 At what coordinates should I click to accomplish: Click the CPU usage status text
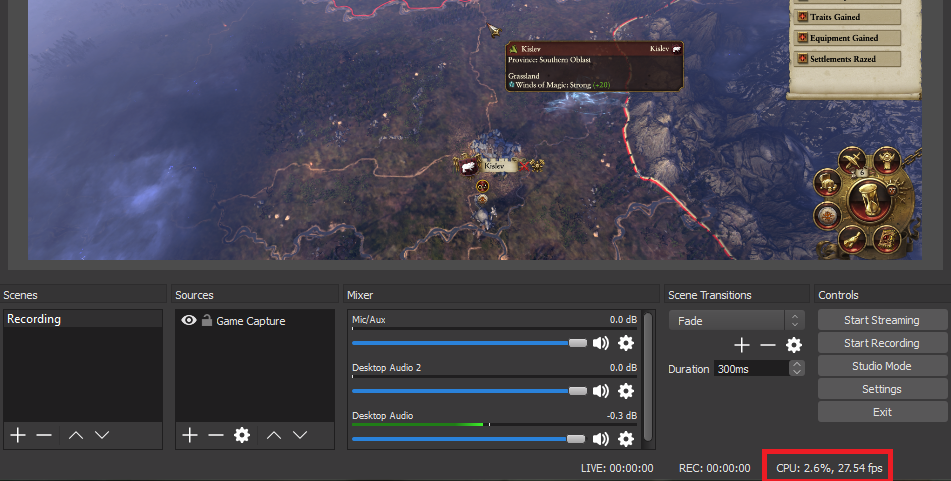829,468
